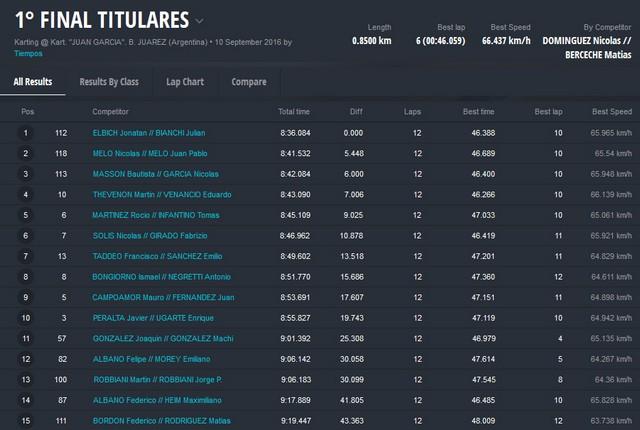Open competitor ALBANO Federico // HEIM Maximiliano
The width and height of the screenshot is (640, 430).
[x=157, y=400]
